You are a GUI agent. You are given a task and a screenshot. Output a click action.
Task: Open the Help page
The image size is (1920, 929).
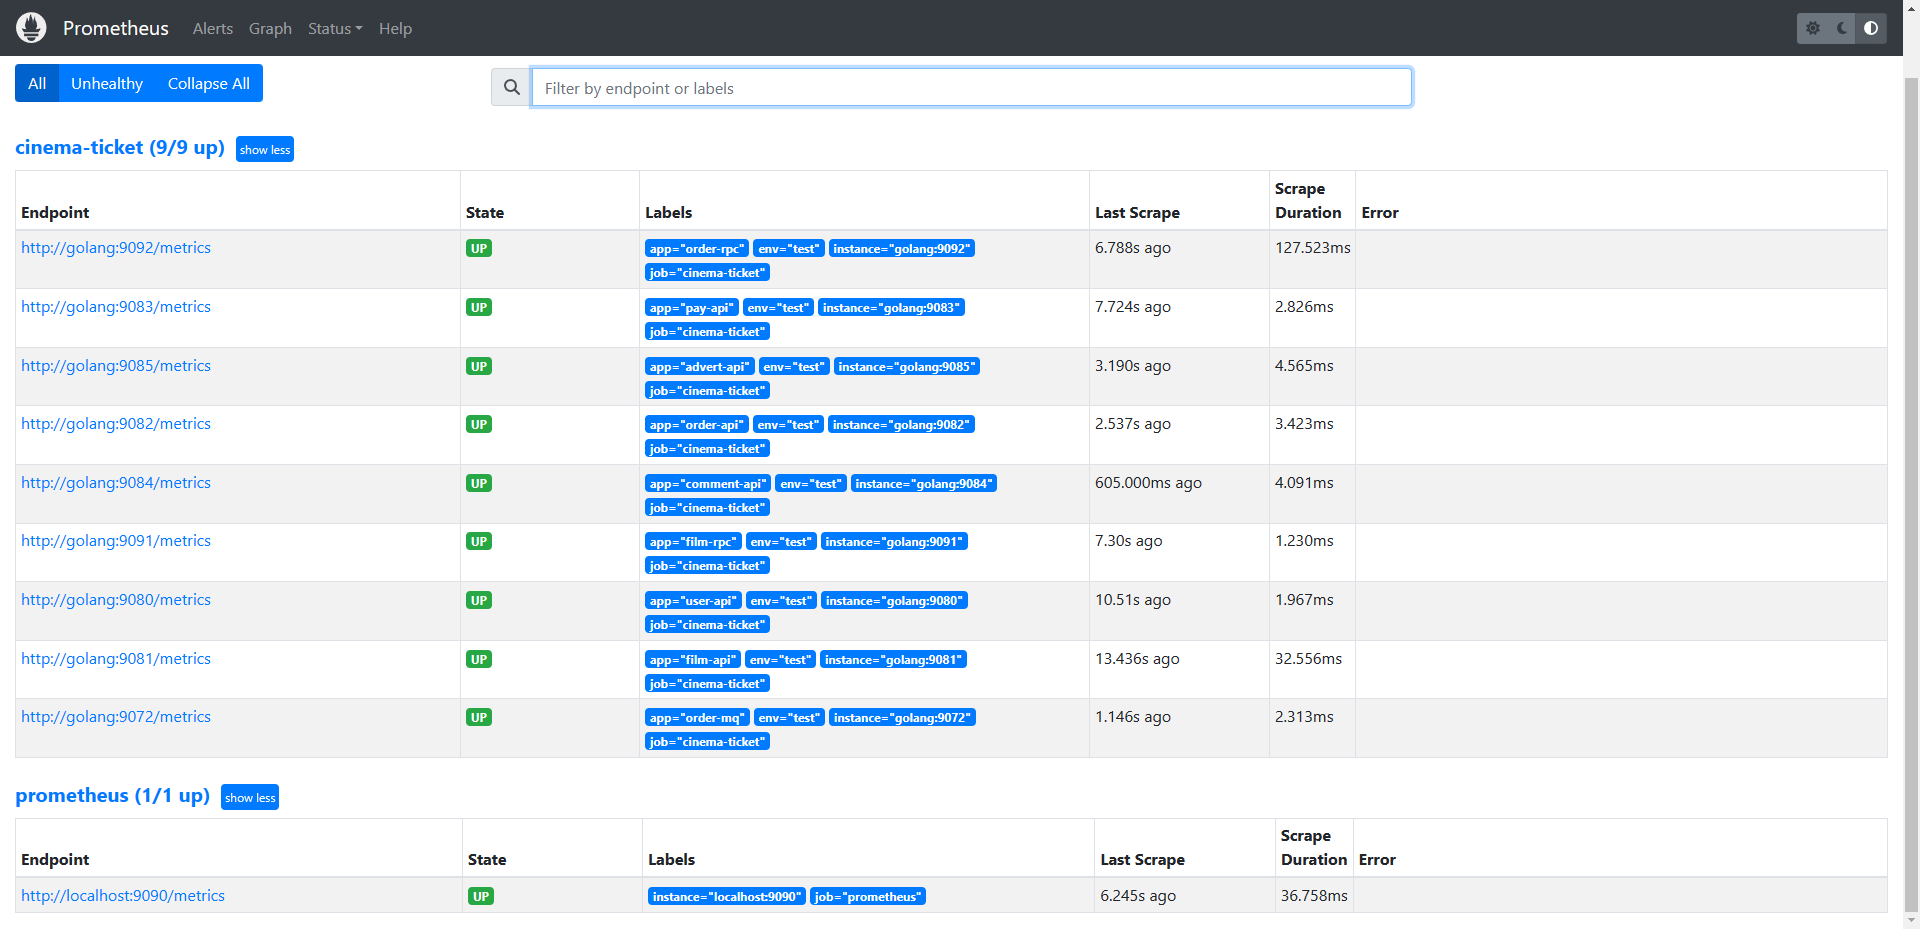pyautogui.click(x=395, y=29)
